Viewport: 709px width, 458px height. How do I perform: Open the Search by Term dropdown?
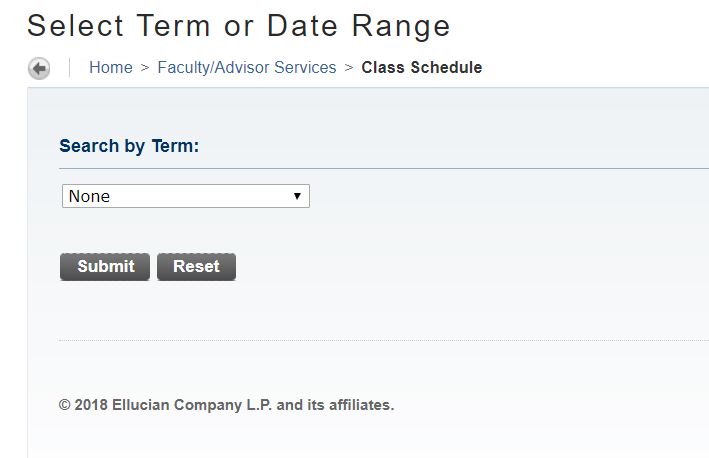(x=186, y=196)
